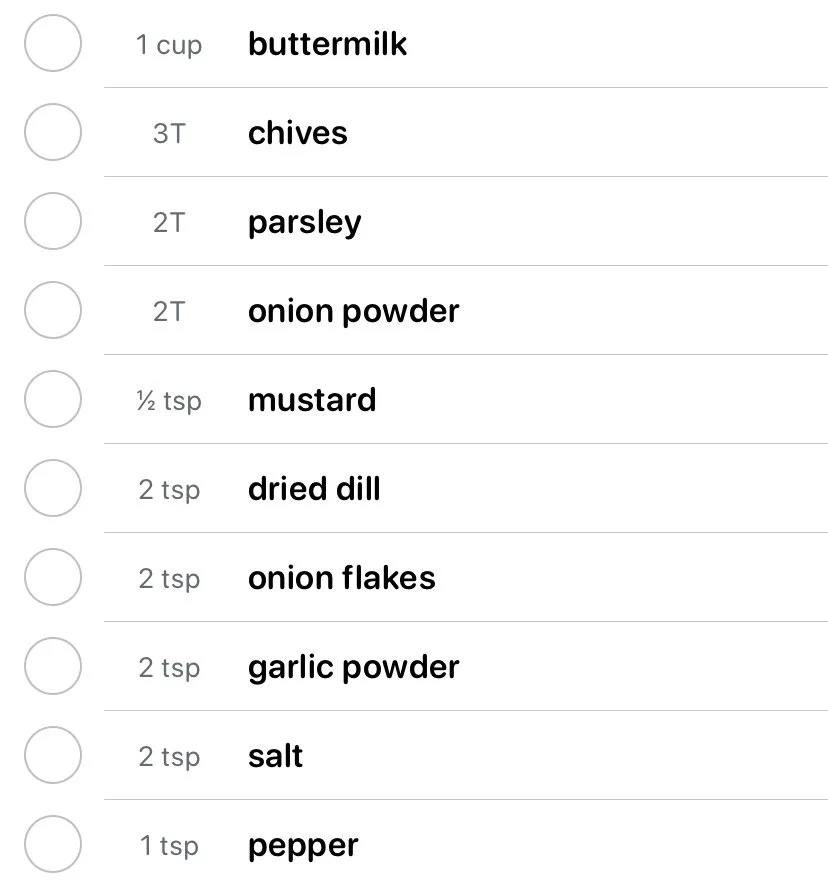Select the 1 tsp pepper quantity
This screenshot has width=828, height=883.
tap(169, 846)
